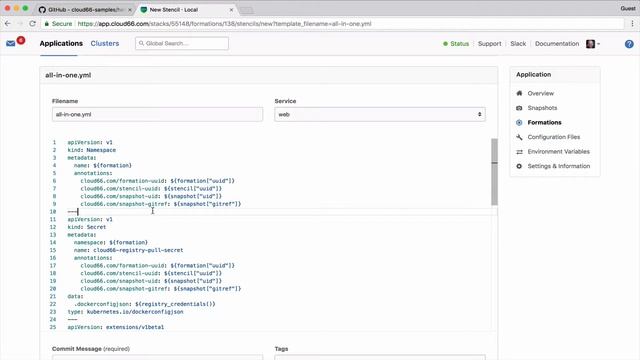Screen dimensions: 640x360
Task: Click line "apiVersion: extensions/v1beta1"
Action: click(116, 327)
